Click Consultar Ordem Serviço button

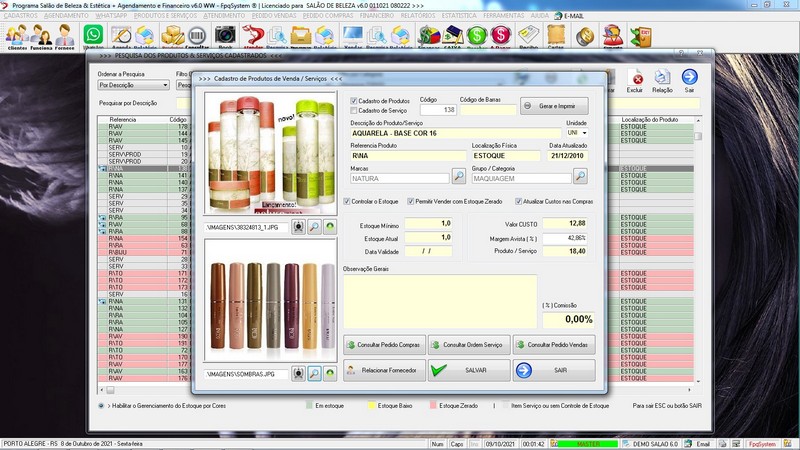[x=469, y=345]
